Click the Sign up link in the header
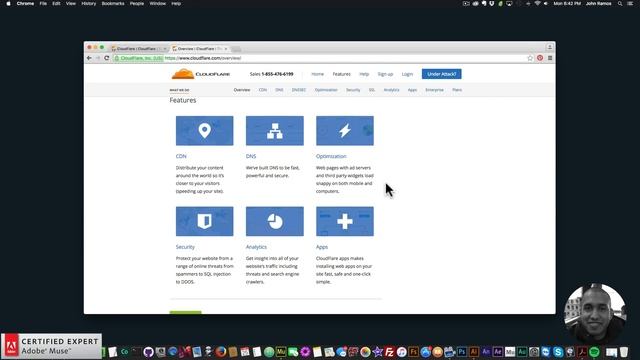The width and height of the screenshot is (640, 360). click(385, 74)
